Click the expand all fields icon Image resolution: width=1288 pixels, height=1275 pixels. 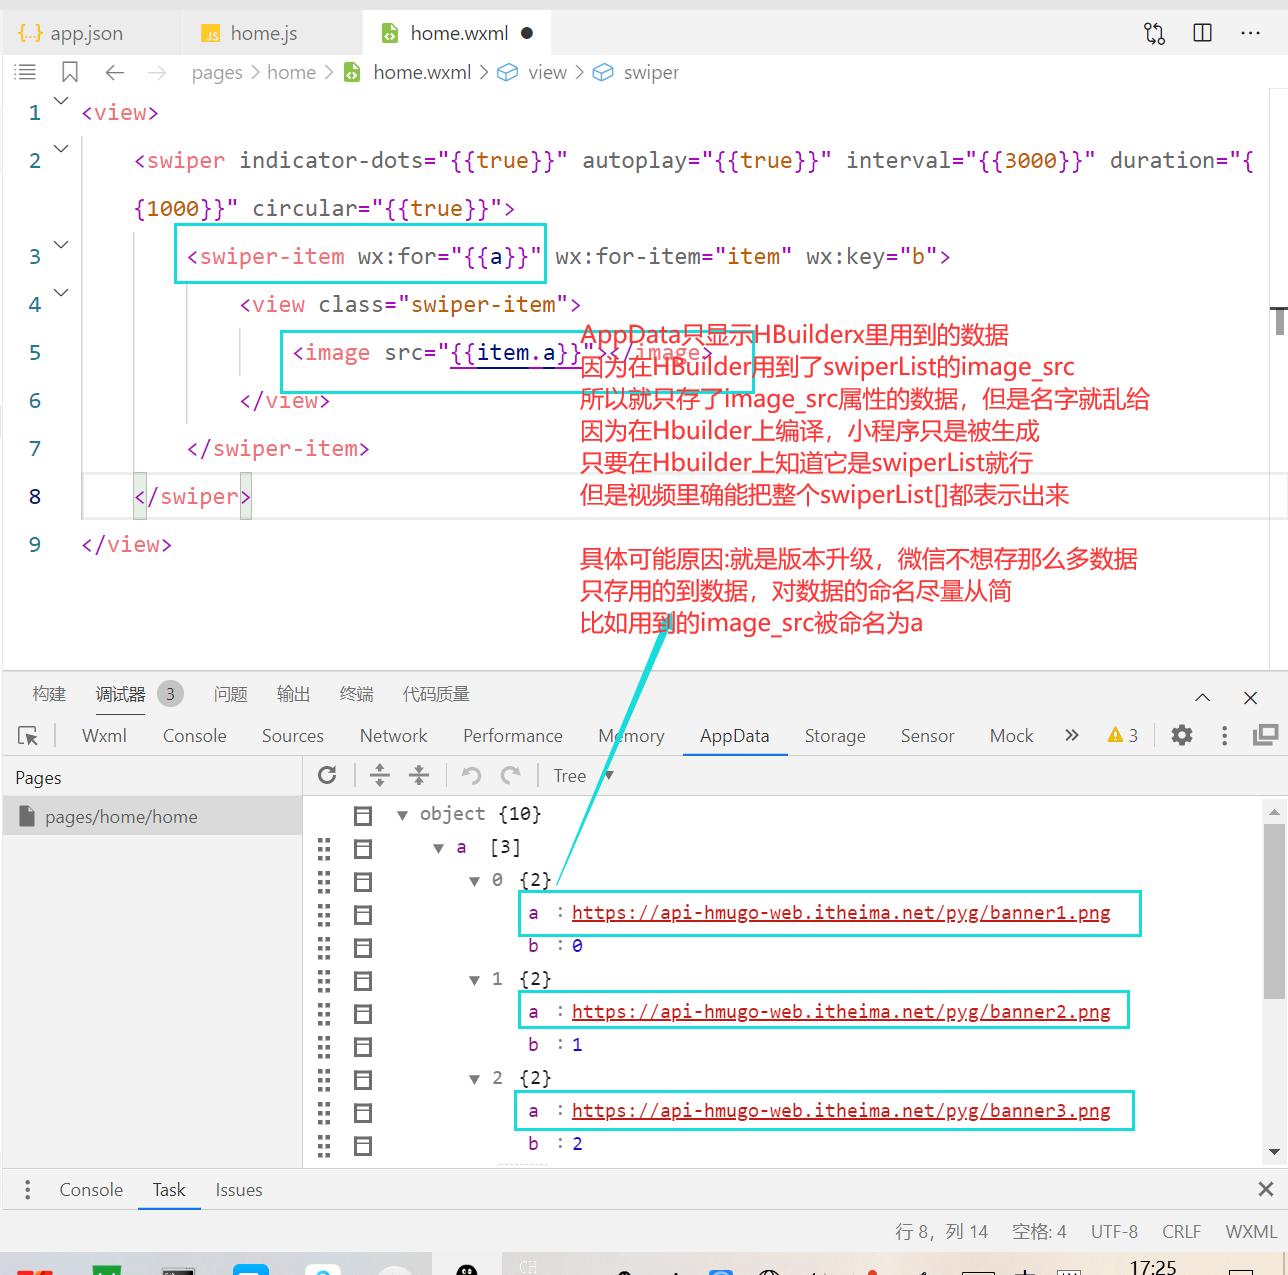(x=379, y=775)
